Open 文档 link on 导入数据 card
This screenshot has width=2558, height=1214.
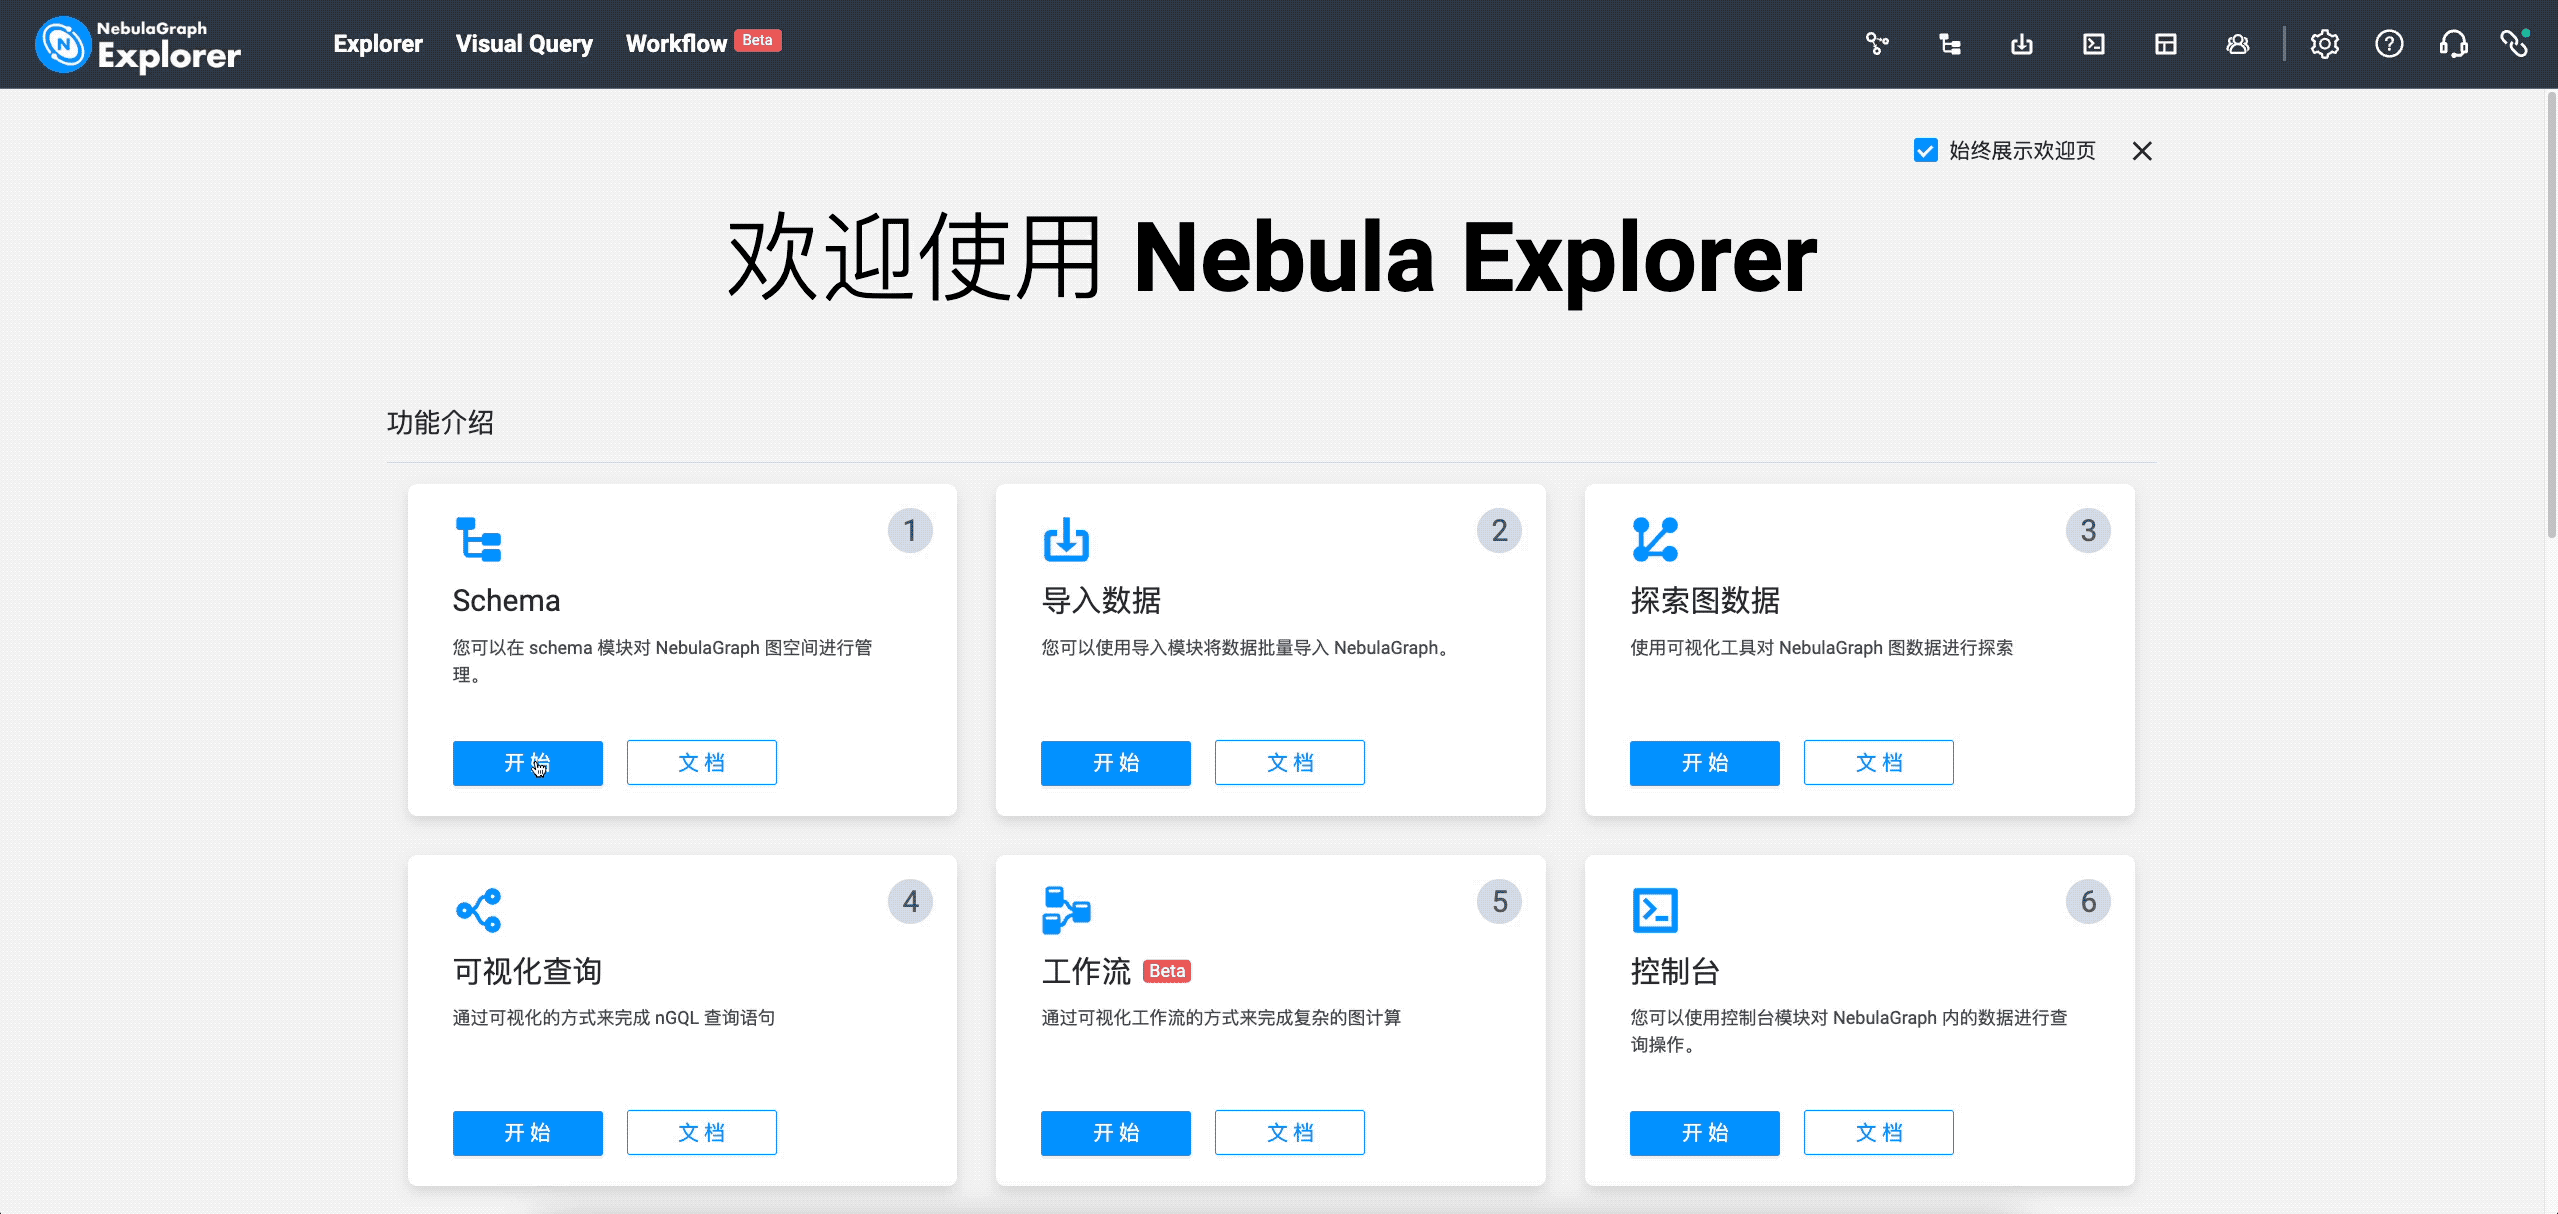click(x=1289, y=763)
